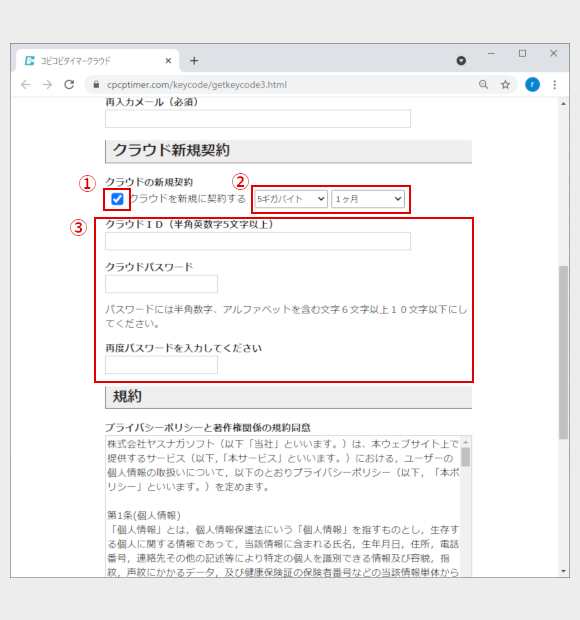Screen dimensions: 580x620
Task: Open Chrome three-dot menu
Action: click(555, 85)
